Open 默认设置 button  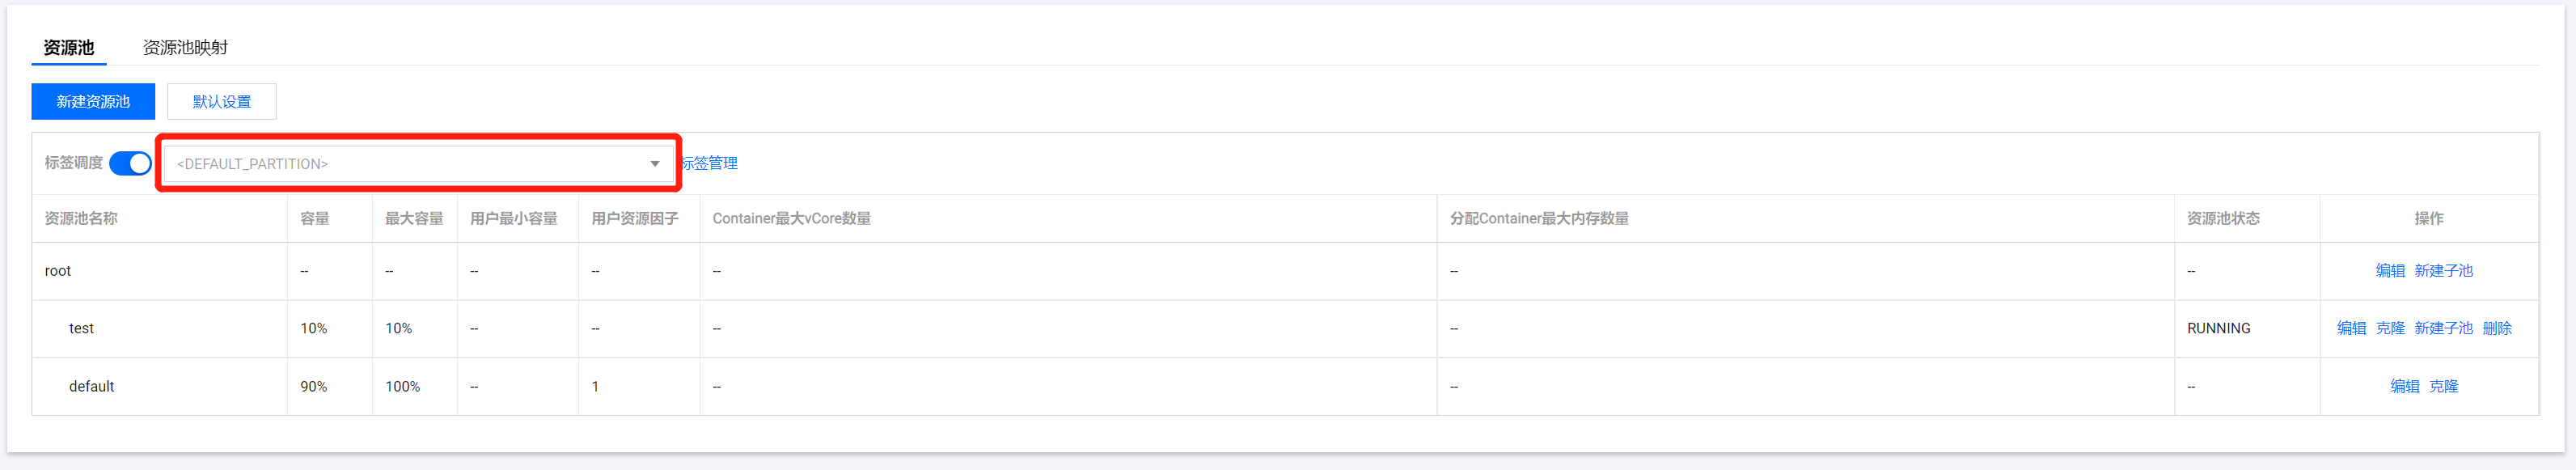coord(221,102)
